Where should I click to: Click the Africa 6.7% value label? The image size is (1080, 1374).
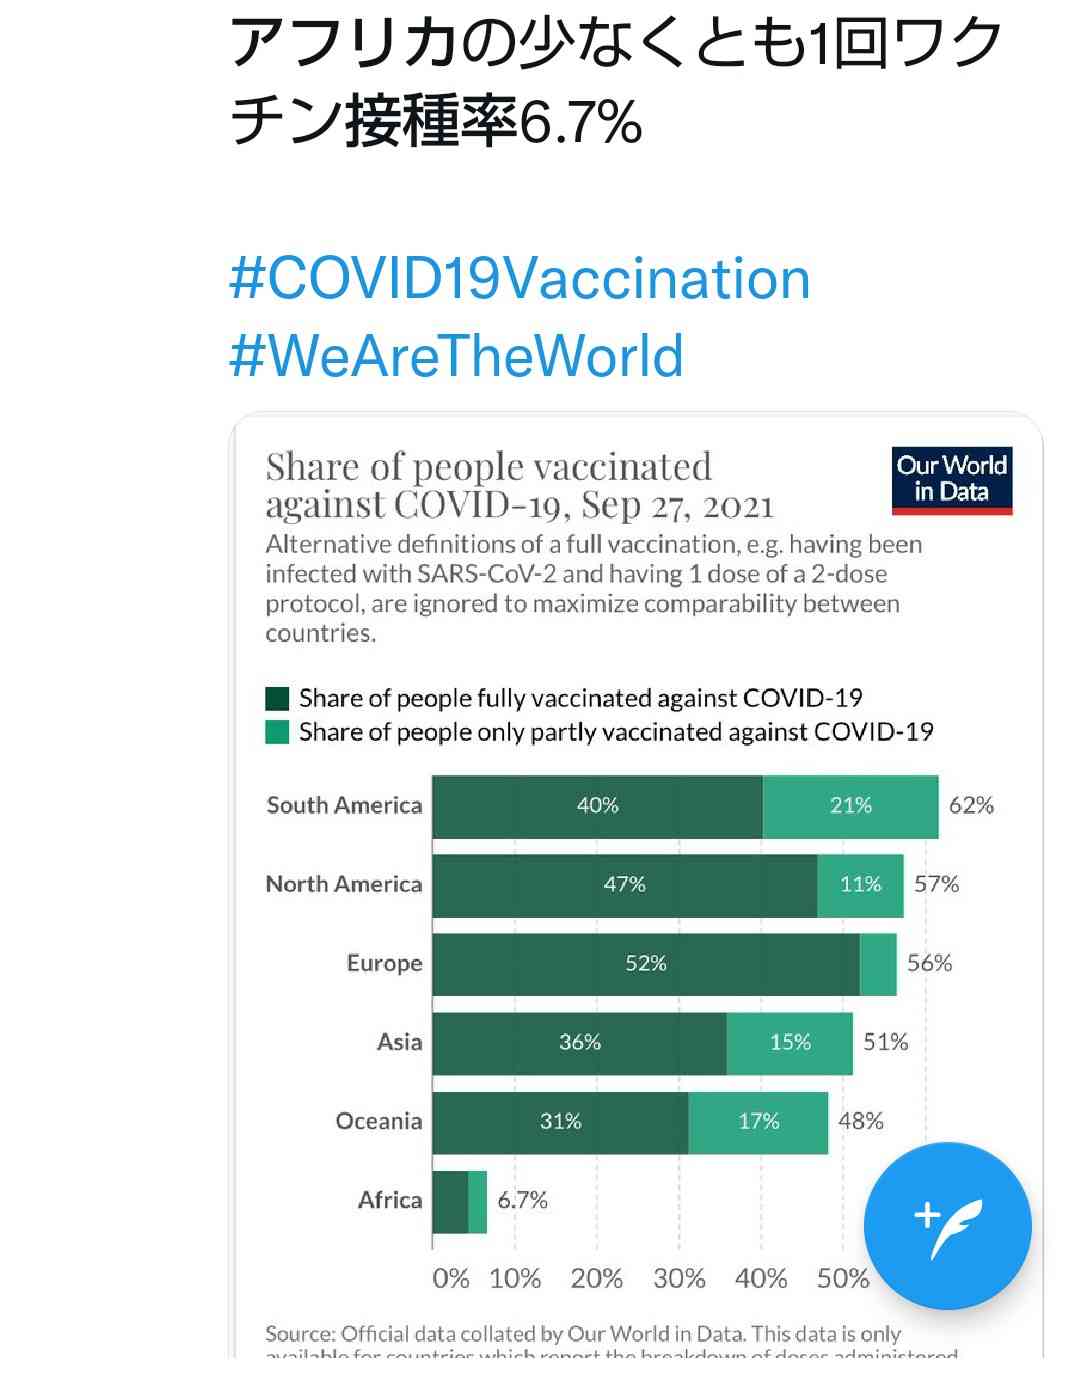tap(522, 1200)
